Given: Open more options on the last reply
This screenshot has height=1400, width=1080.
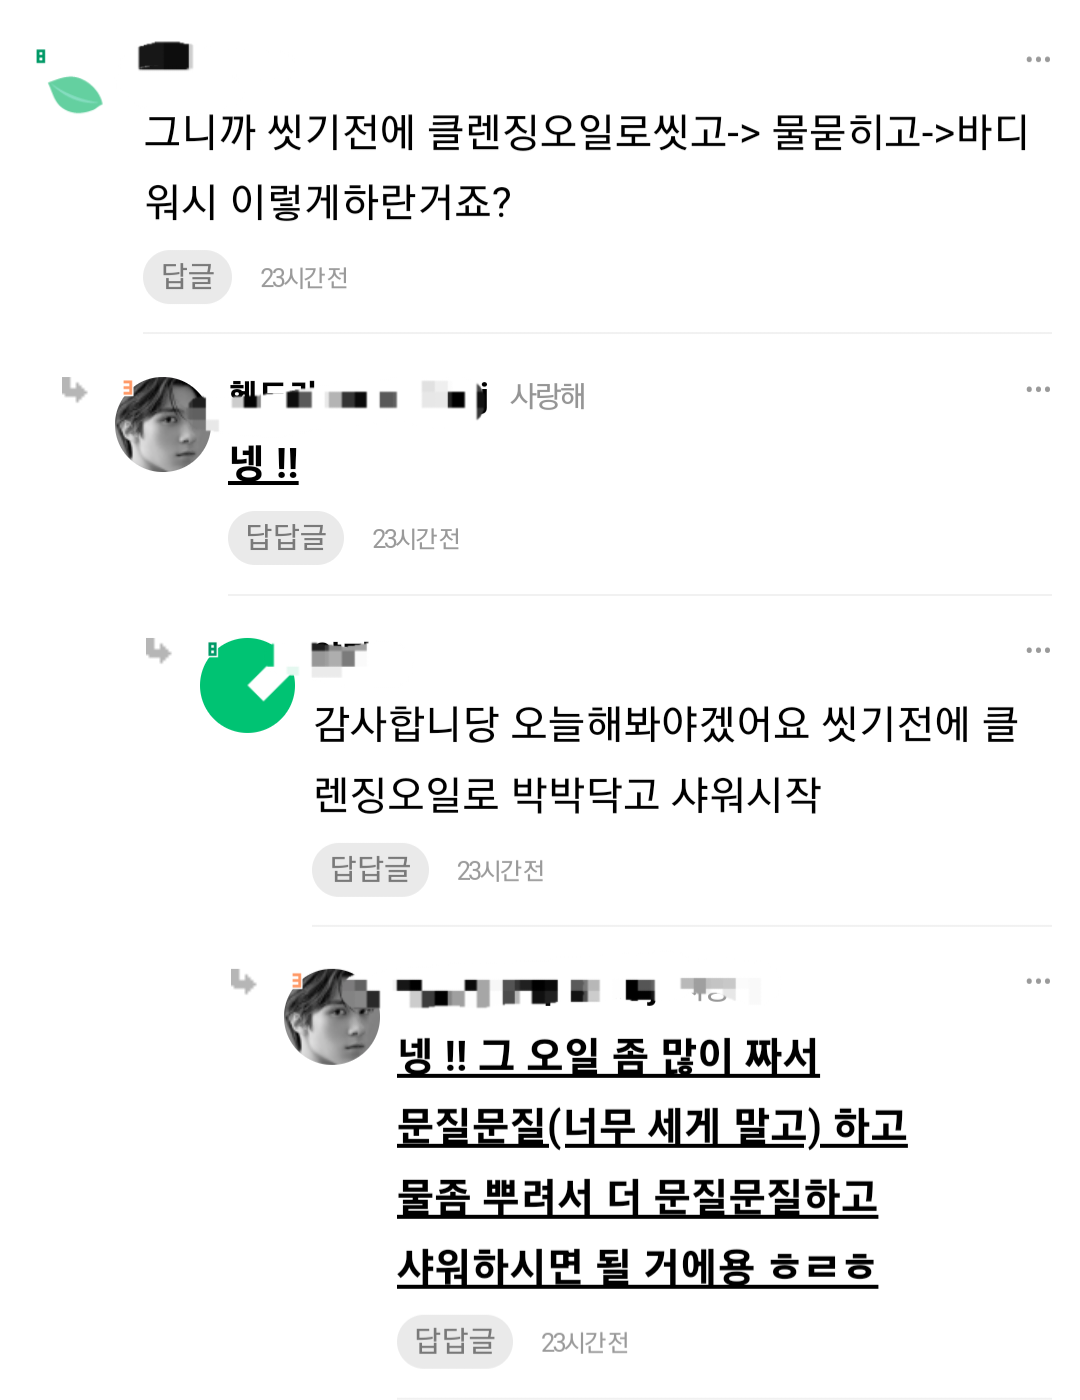Looking at the screenshot, I should click(x=1038, y=981).
